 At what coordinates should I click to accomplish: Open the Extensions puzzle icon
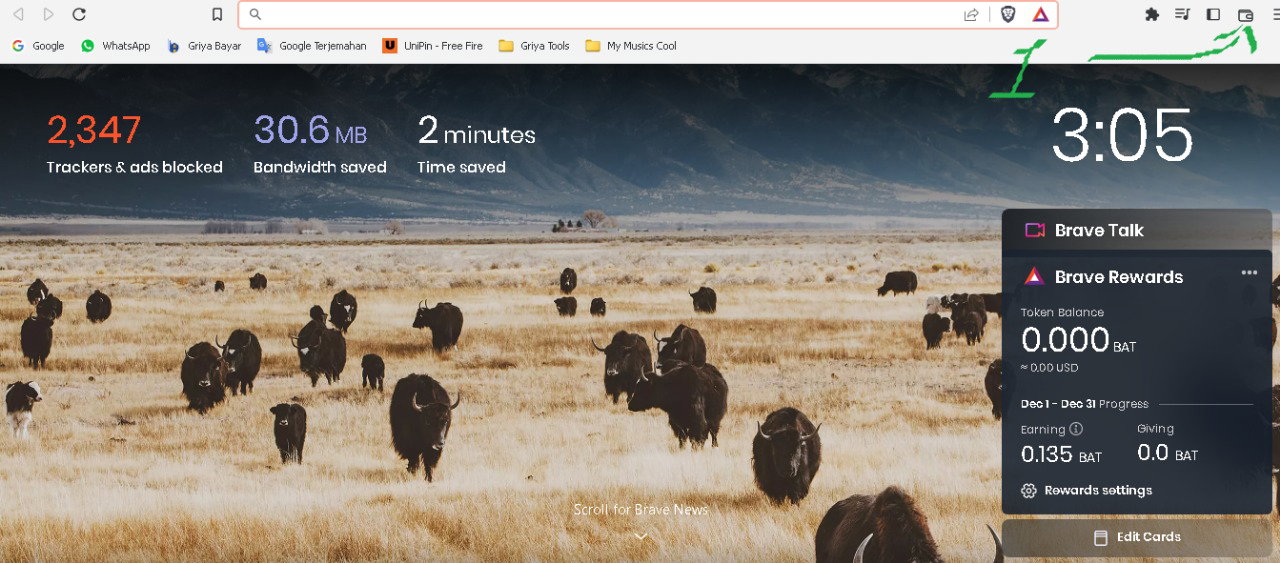coord(1152,14)
